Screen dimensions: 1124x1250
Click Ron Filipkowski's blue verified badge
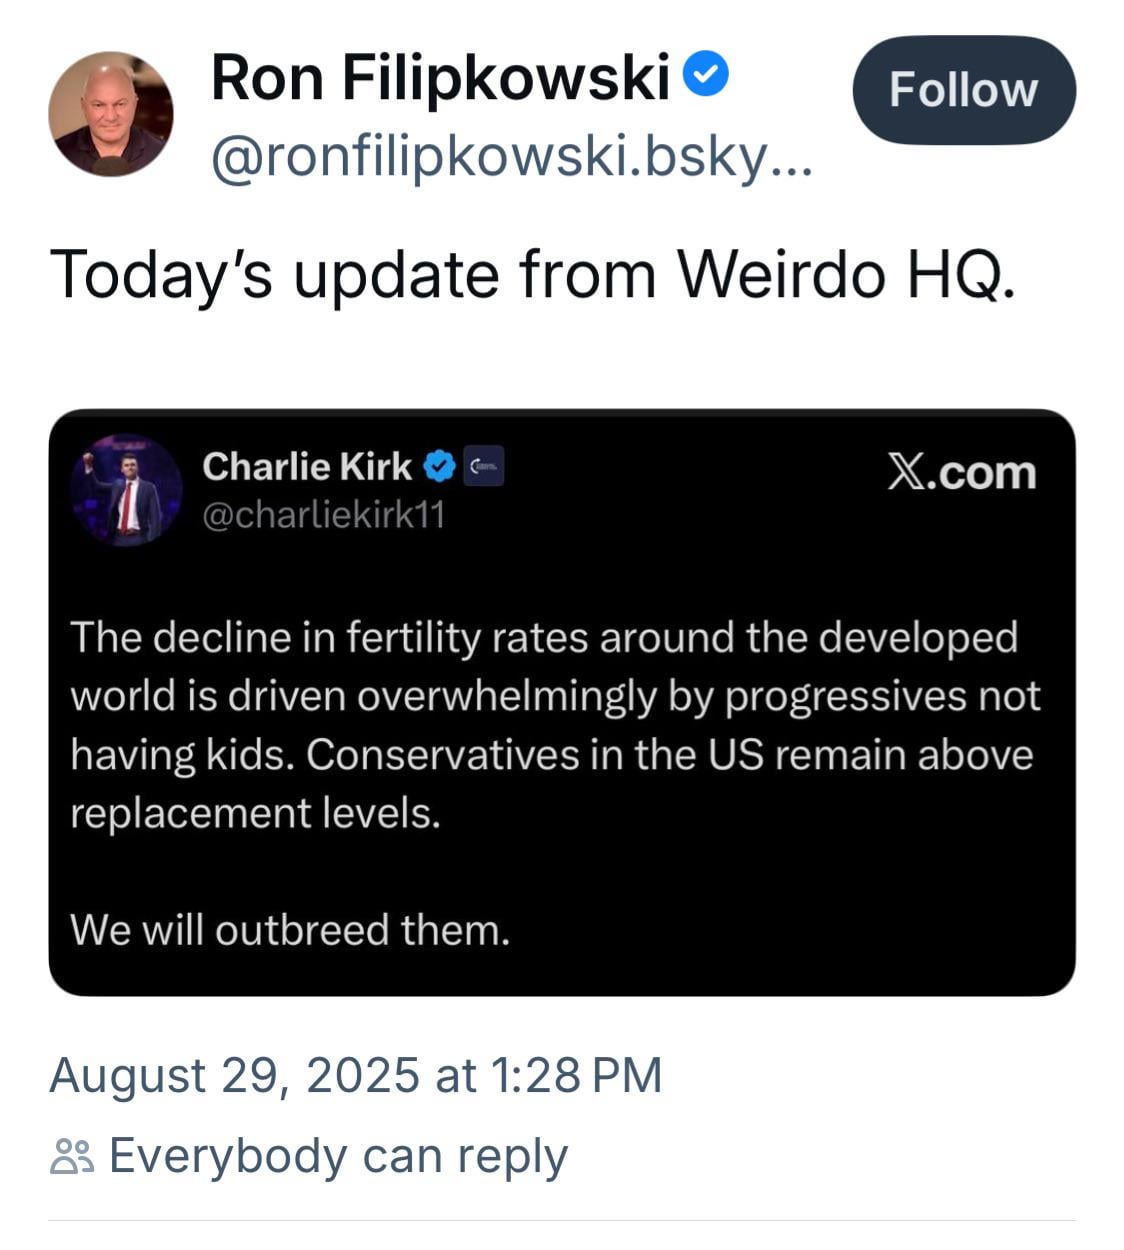coord(707,76)
